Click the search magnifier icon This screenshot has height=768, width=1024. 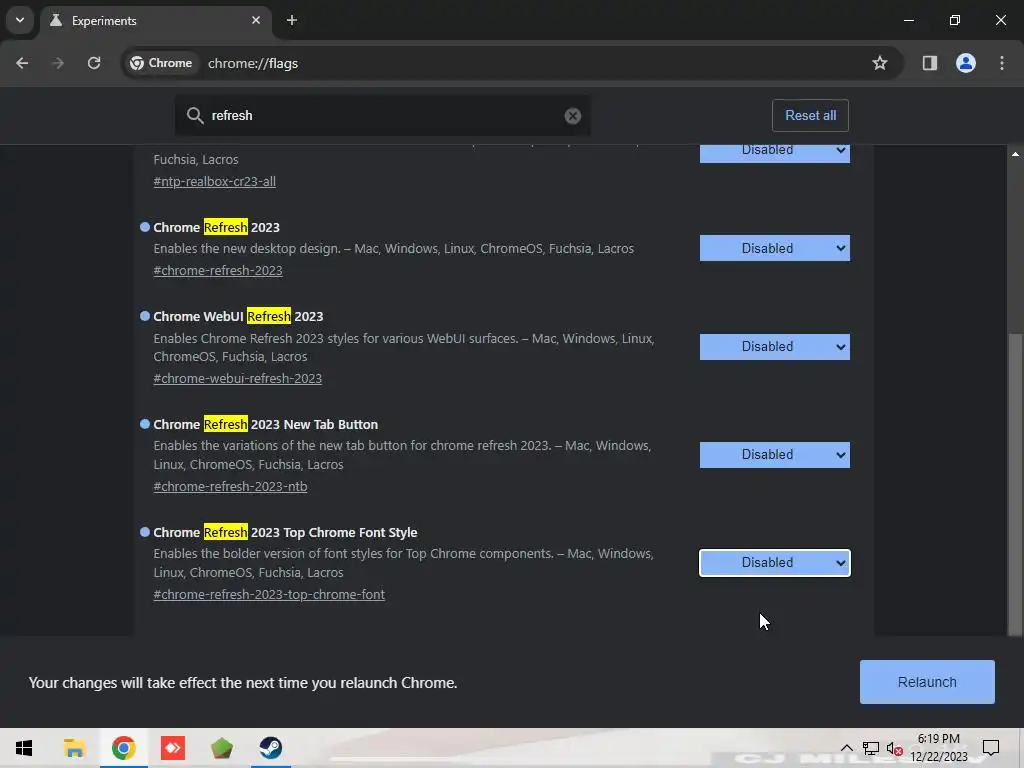tap(195, 116)
